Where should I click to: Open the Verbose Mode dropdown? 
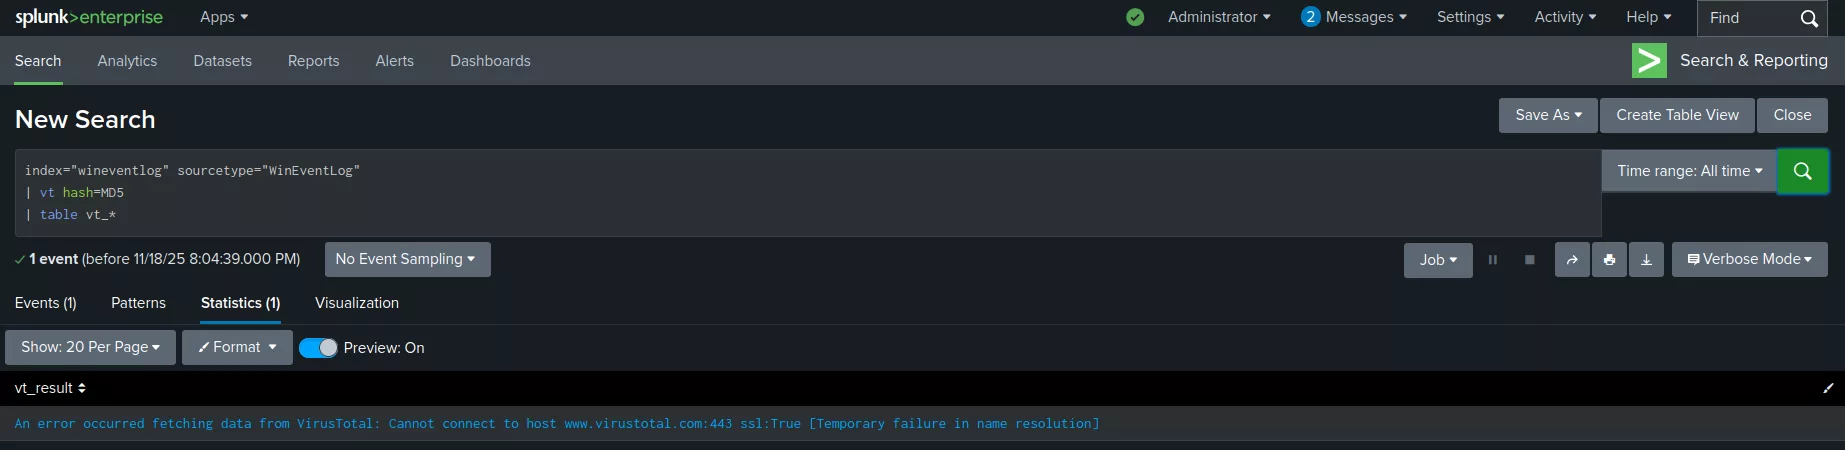[x=1749, y=259]
